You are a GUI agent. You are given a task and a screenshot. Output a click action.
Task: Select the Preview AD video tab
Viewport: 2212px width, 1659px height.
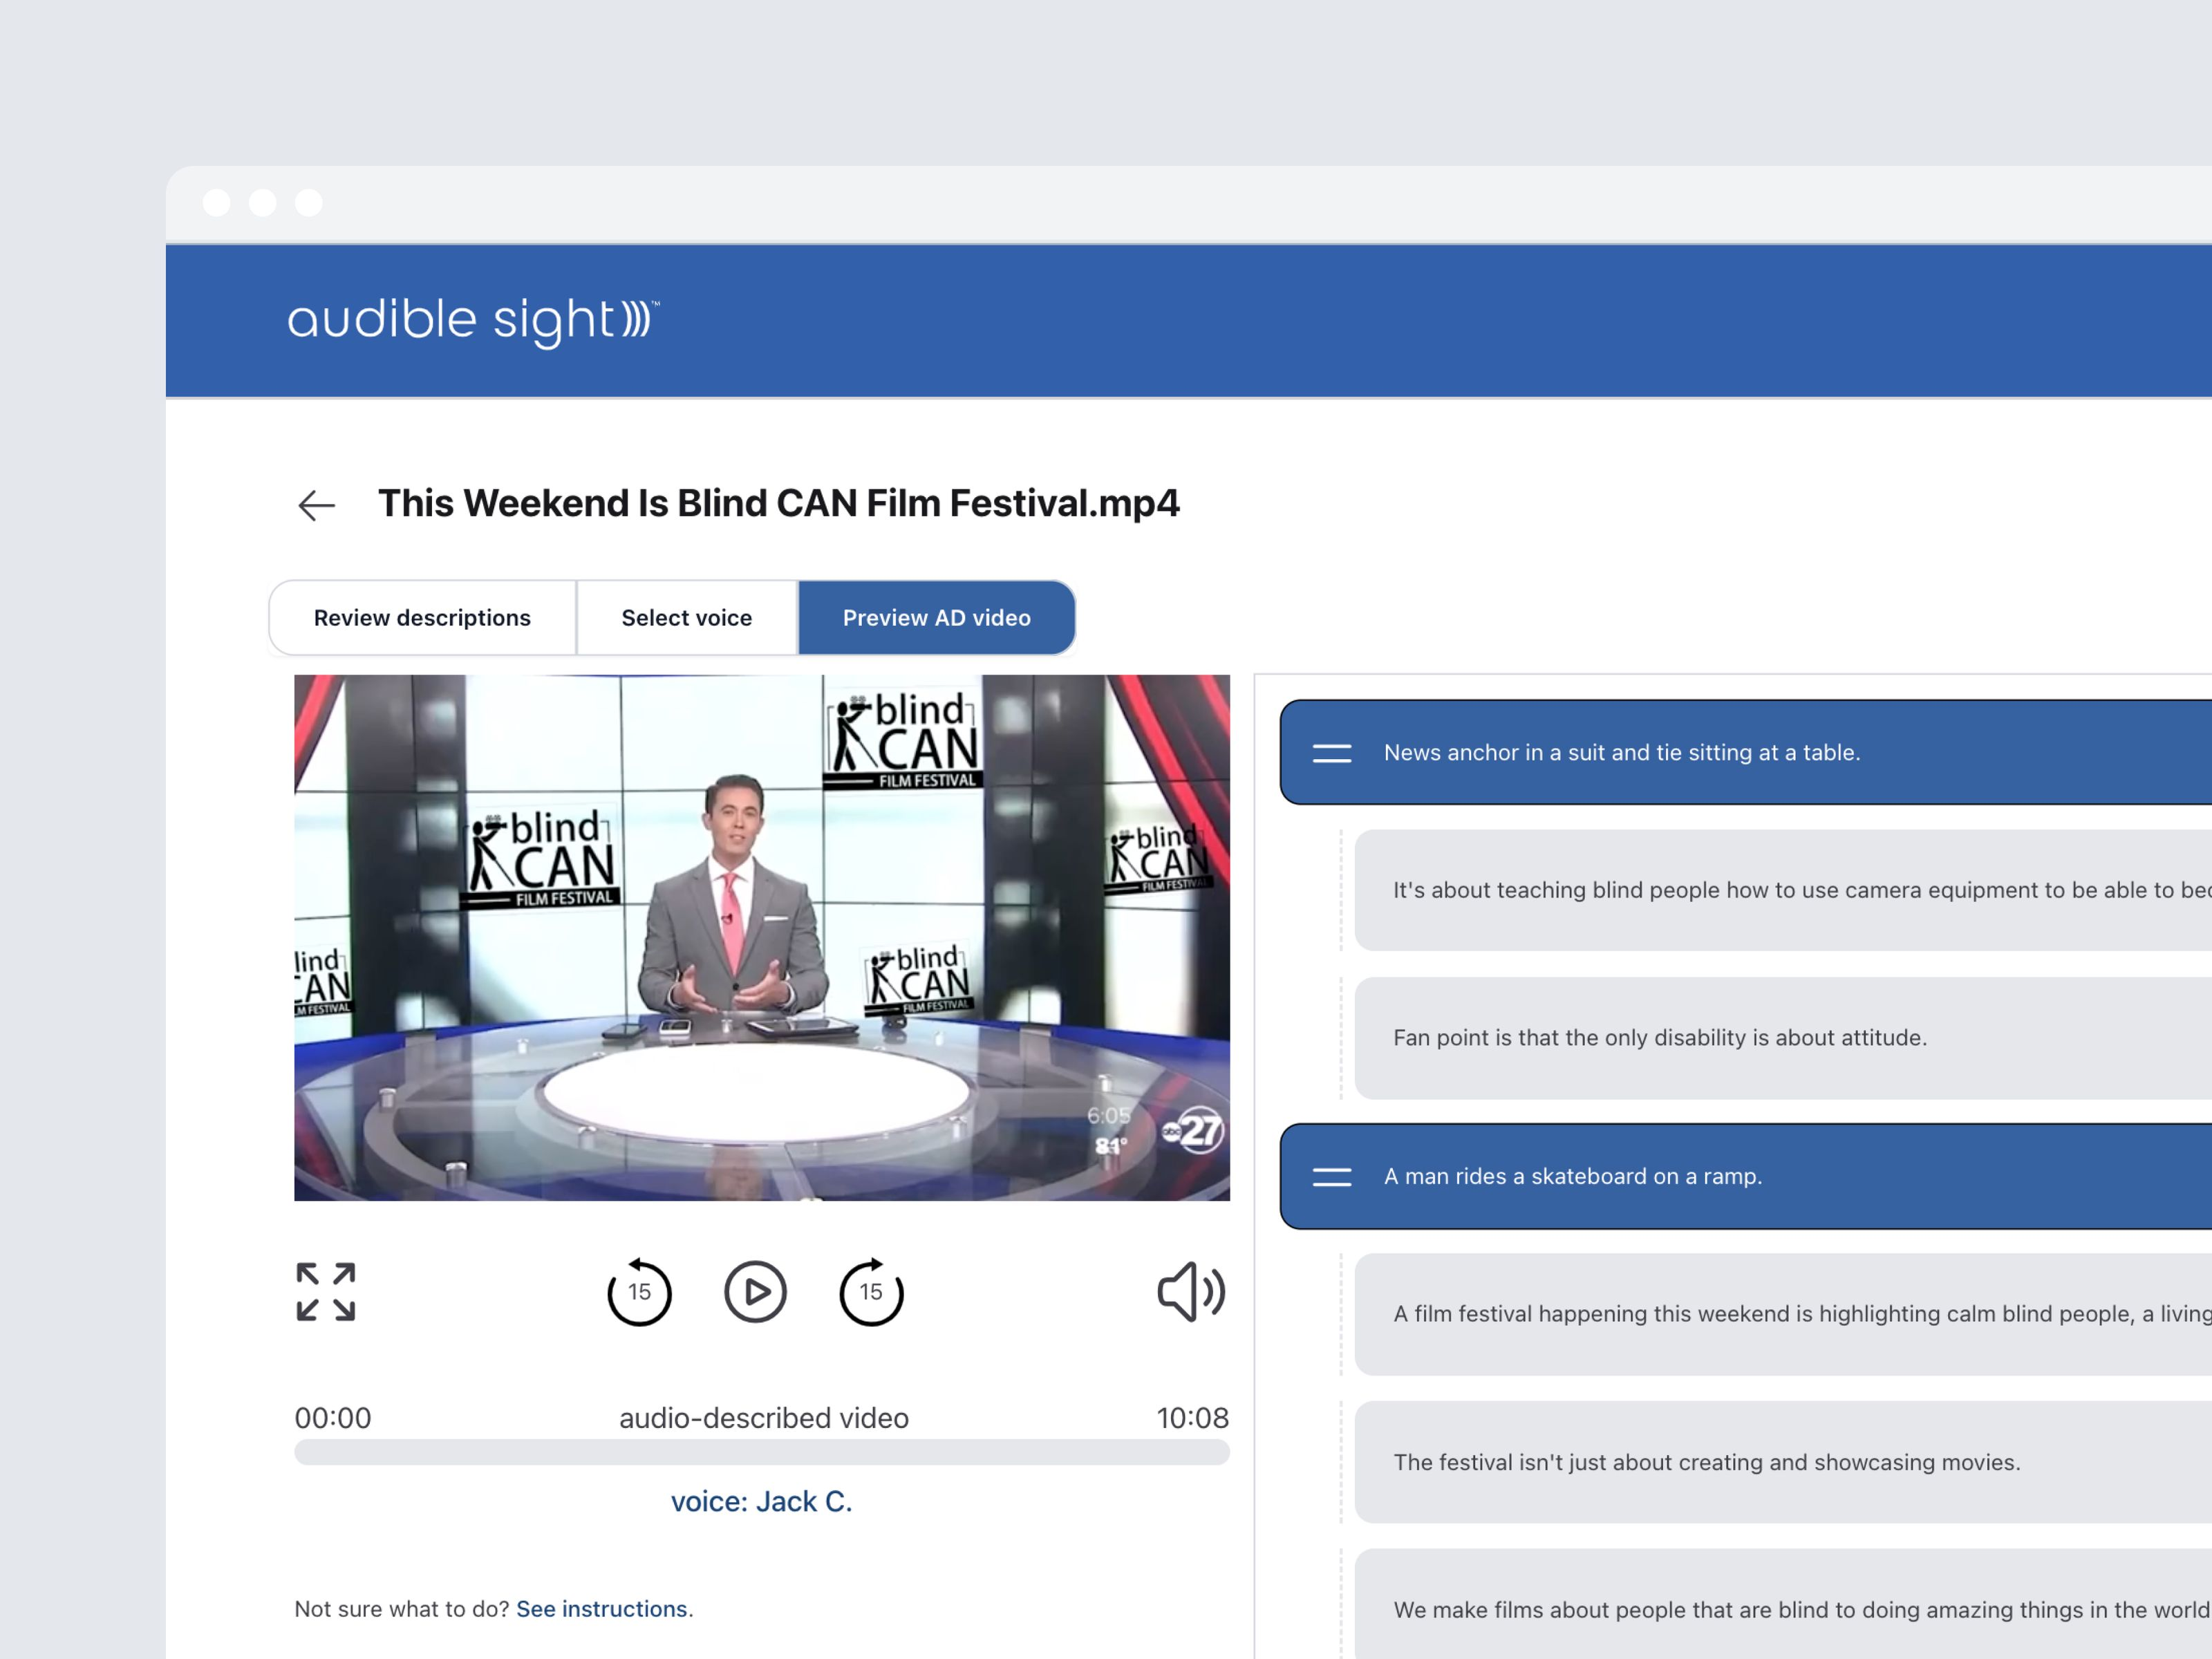pyautogui.click(x=936, y=618)
